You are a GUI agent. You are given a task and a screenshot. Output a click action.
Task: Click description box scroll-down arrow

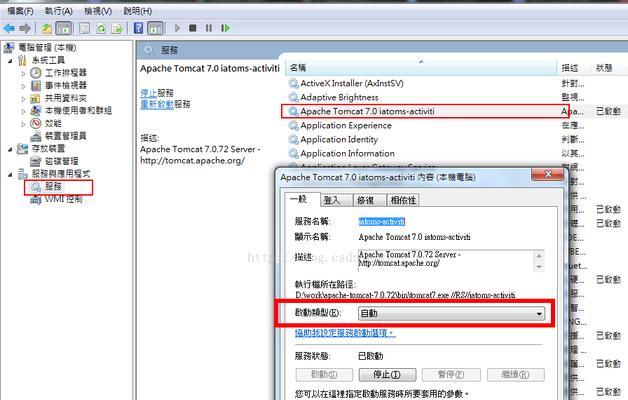(539, 267)
